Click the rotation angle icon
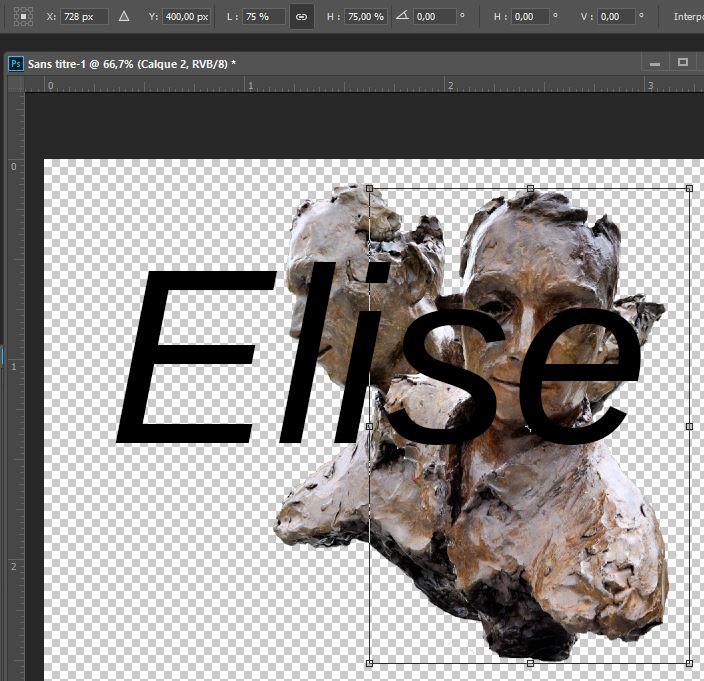Image resolution: width=704 pixels, height=681 pixels. click(x=401, y=17)
